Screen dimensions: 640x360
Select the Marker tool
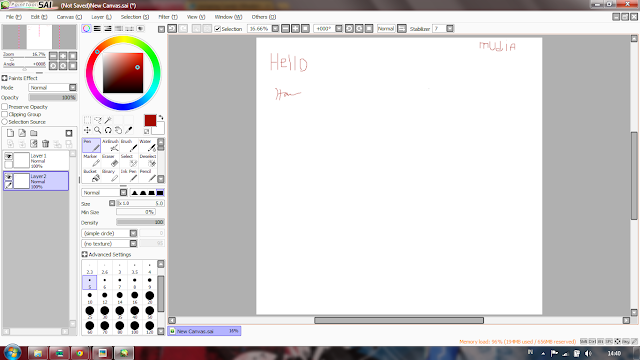pyautogui.click(x=91, y=160)
